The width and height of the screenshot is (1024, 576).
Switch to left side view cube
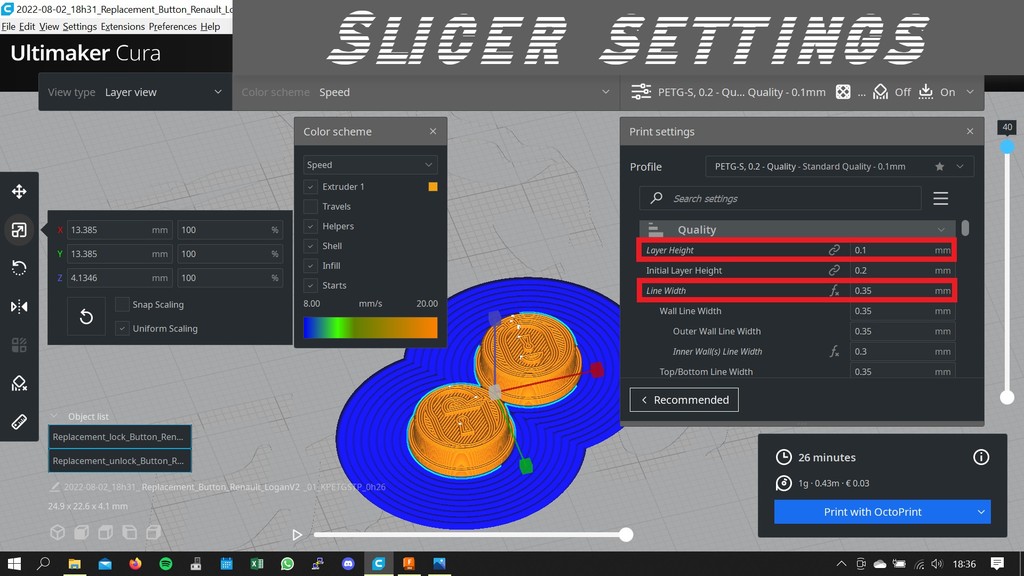(x=129, y=532)
